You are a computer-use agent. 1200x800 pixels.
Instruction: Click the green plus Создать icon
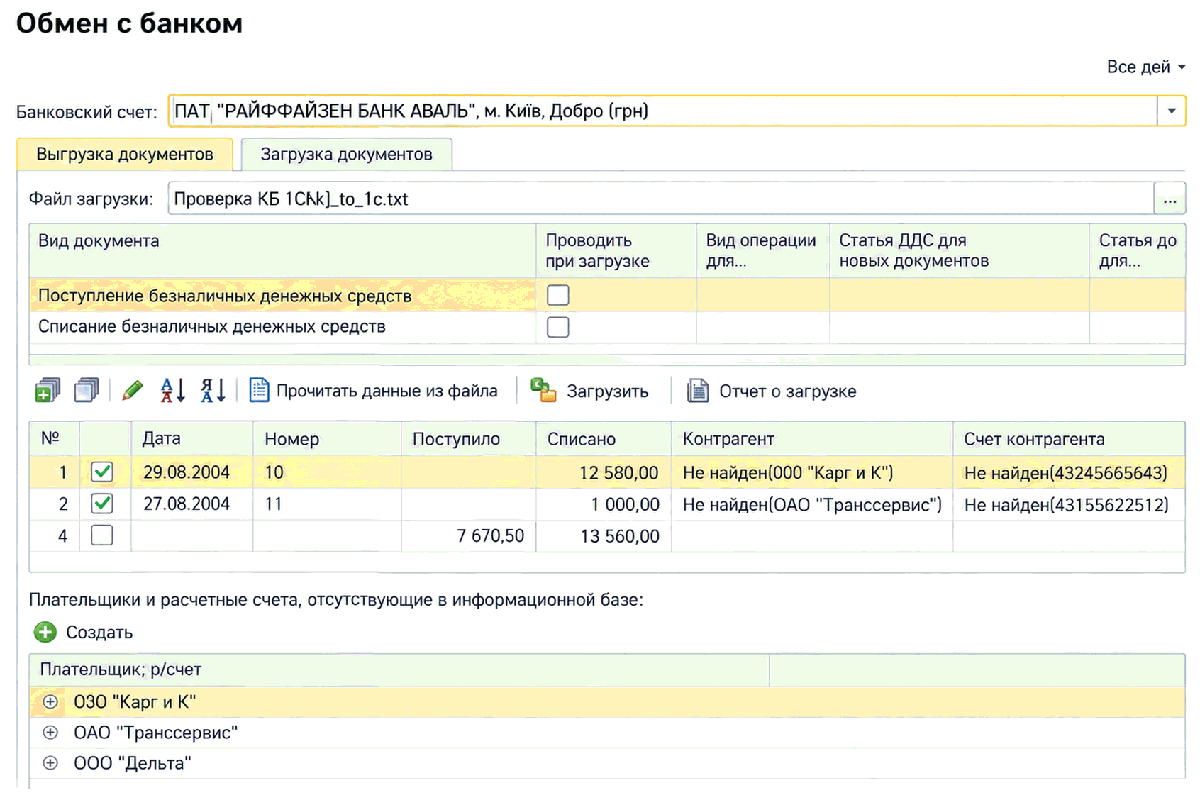pyautogui.click(x=45, y=632)
